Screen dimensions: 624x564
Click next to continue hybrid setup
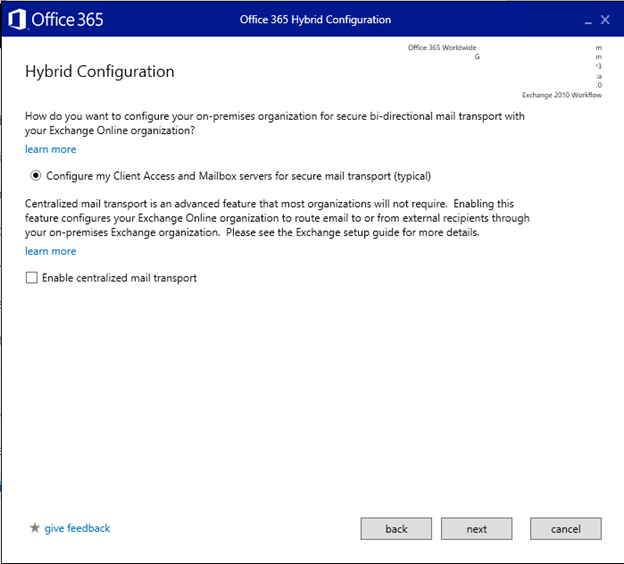pos(476,529)
